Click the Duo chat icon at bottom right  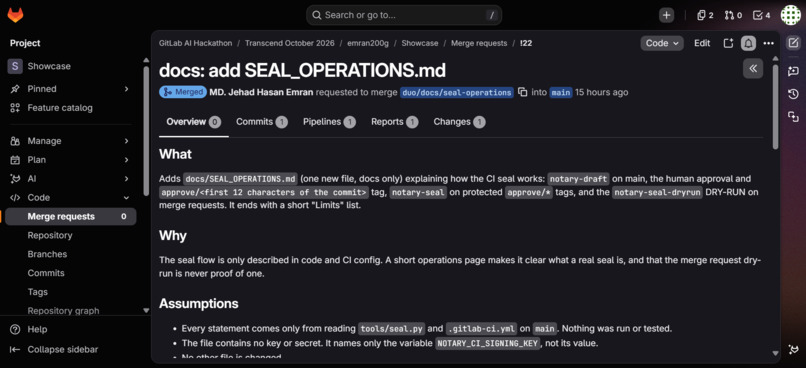pos(793,349)
